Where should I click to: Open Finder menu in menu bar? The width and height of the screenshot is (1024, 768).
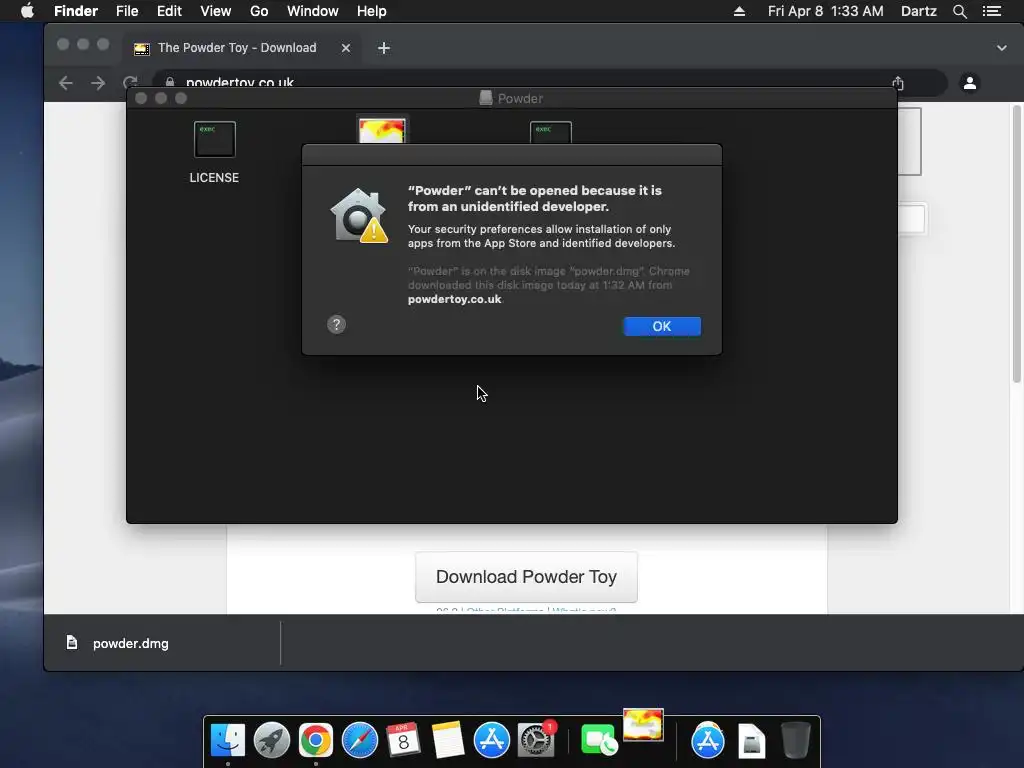(76, 11)
